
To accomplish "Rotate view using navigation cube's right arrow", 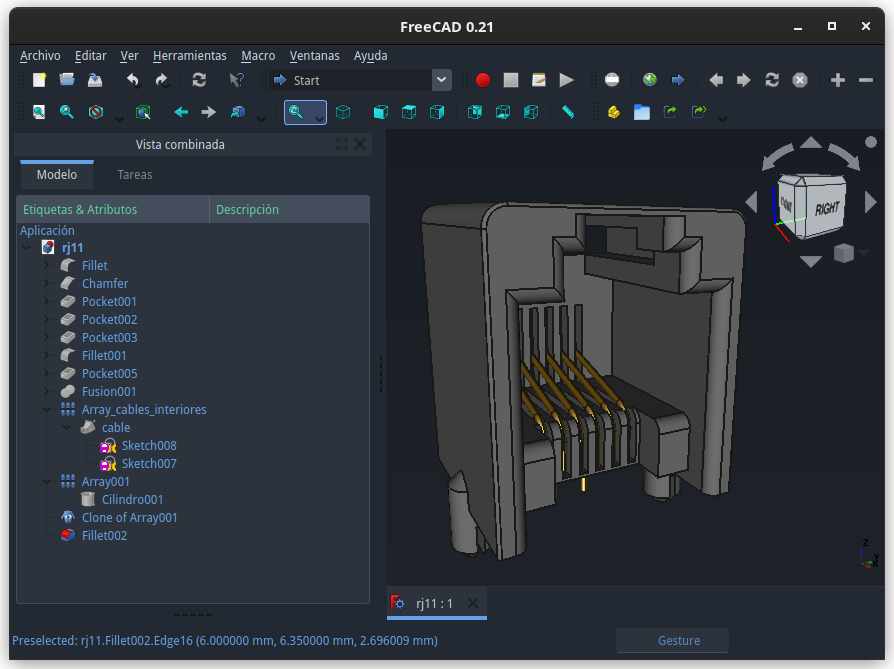I will 871,202.
